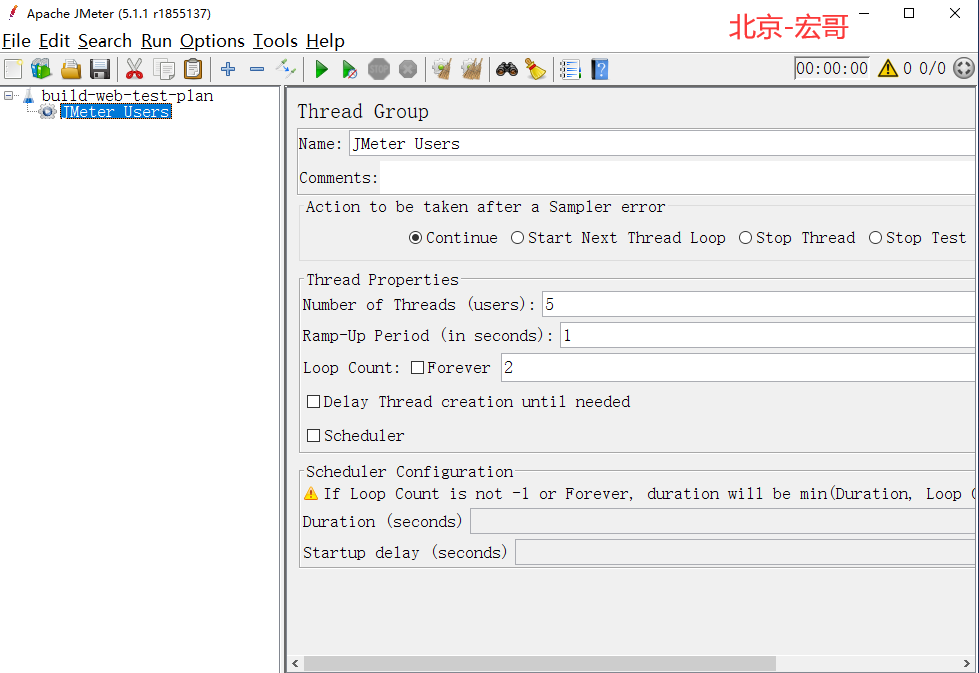Click Reset Search broom icon
Viewport: 979px width, 673px height.
pos(536,69)
